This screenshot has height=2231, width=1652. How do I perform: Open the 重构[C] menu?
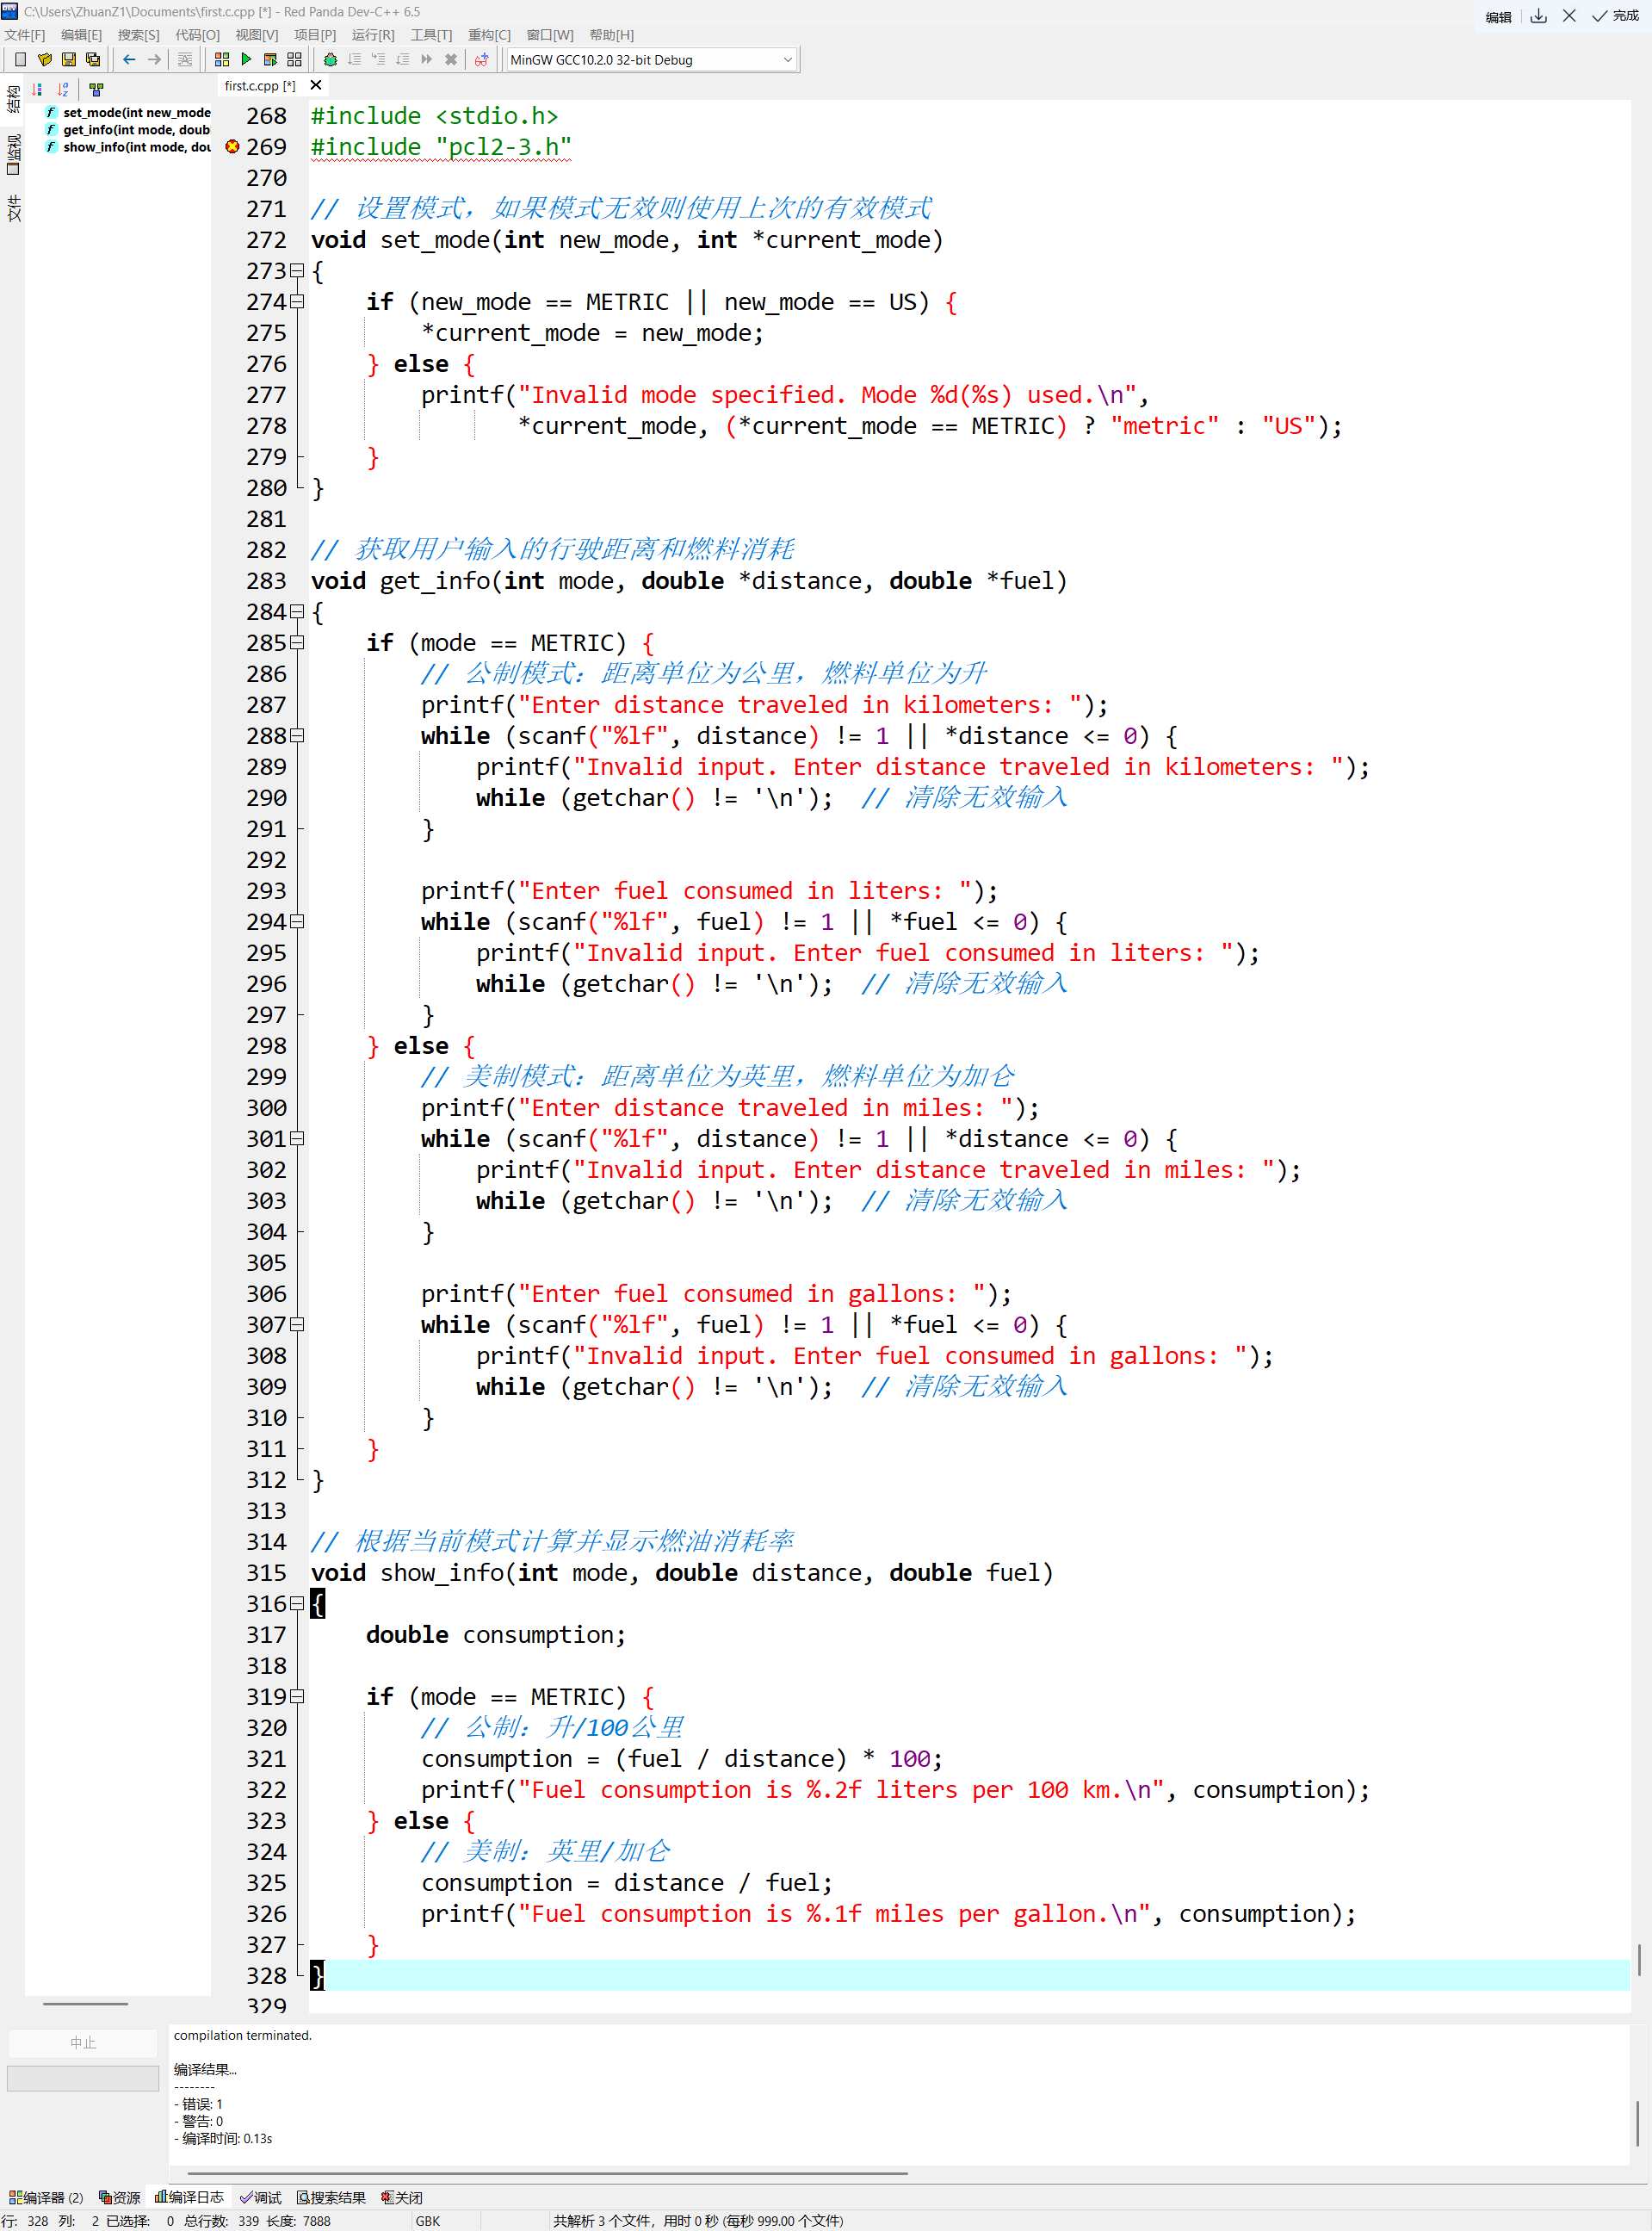(490, 35)
